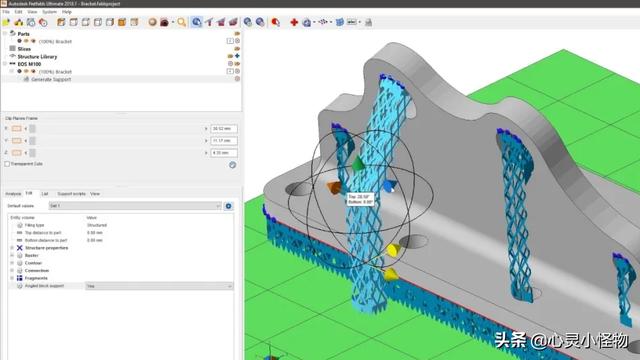Click the magnifying glass zoom tool icon
Image resolution: width=640 pixels, height=360 pixels.
181,22
